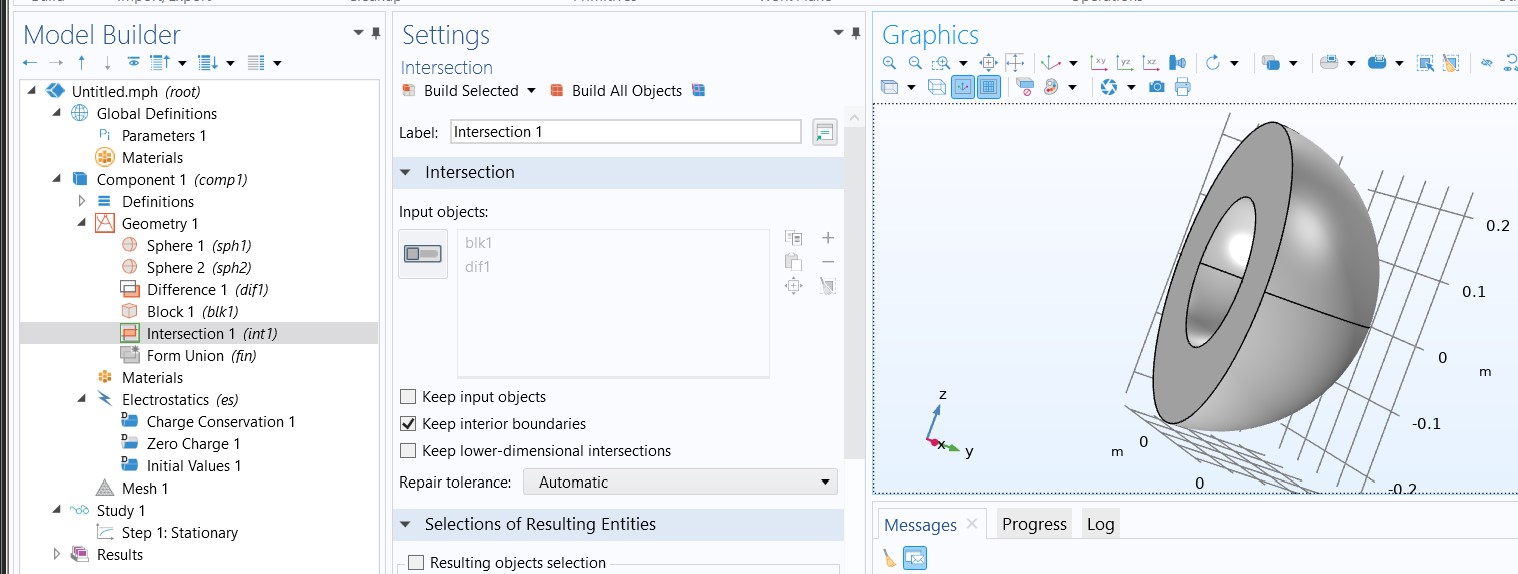The image size is (1518, 574).
Task: Click the Zoom Extents icon in Graphics
Action: coord(988,62)
